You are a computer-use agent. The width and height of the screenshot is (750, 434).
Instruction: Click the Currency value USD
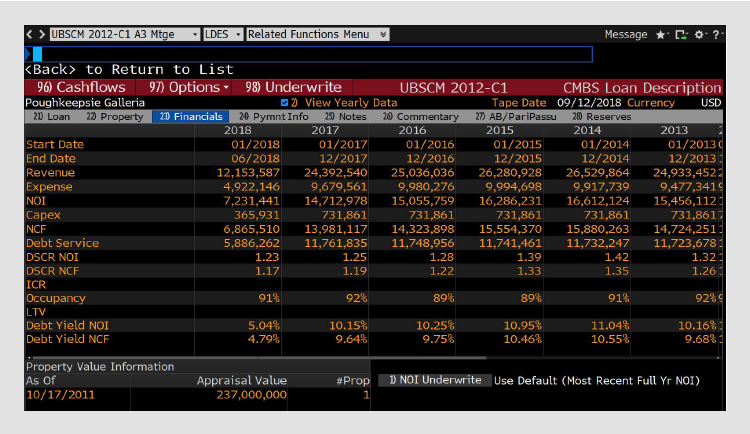pos(711,103)
